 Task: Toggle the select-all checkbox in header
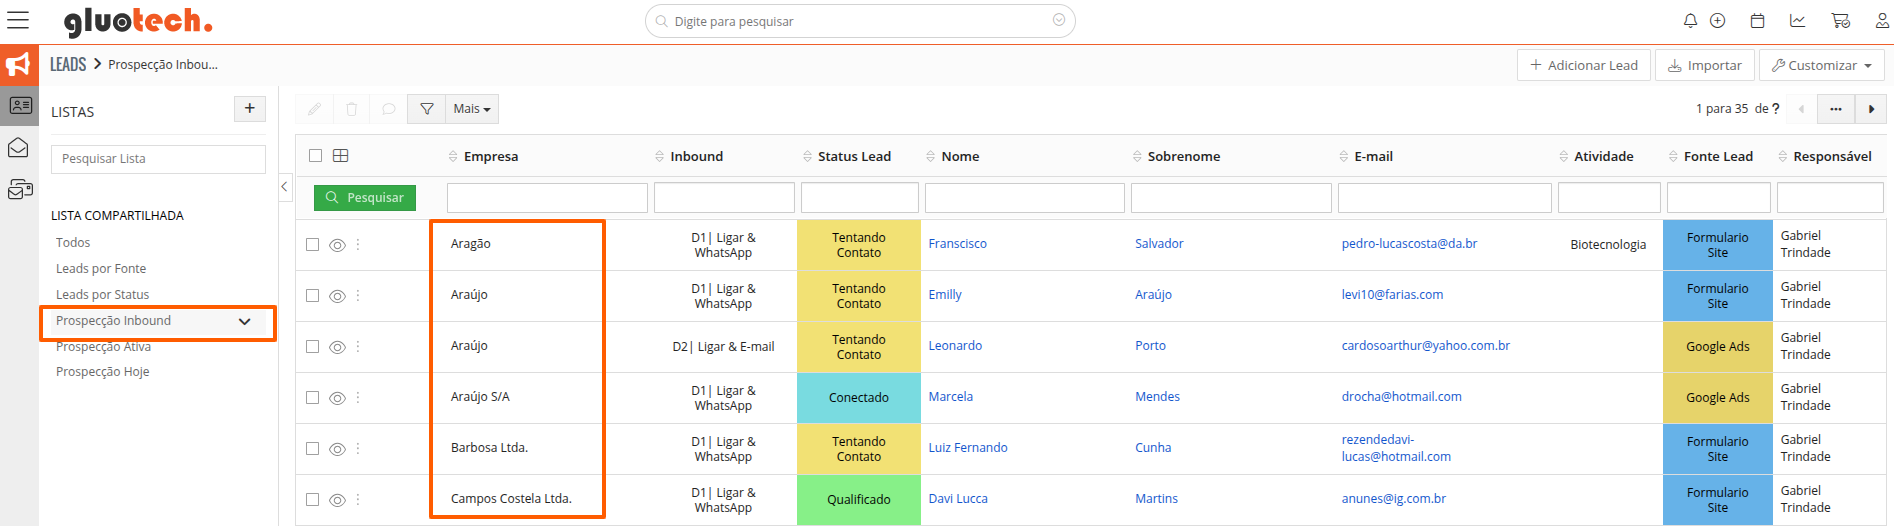[x=316, y=156]
